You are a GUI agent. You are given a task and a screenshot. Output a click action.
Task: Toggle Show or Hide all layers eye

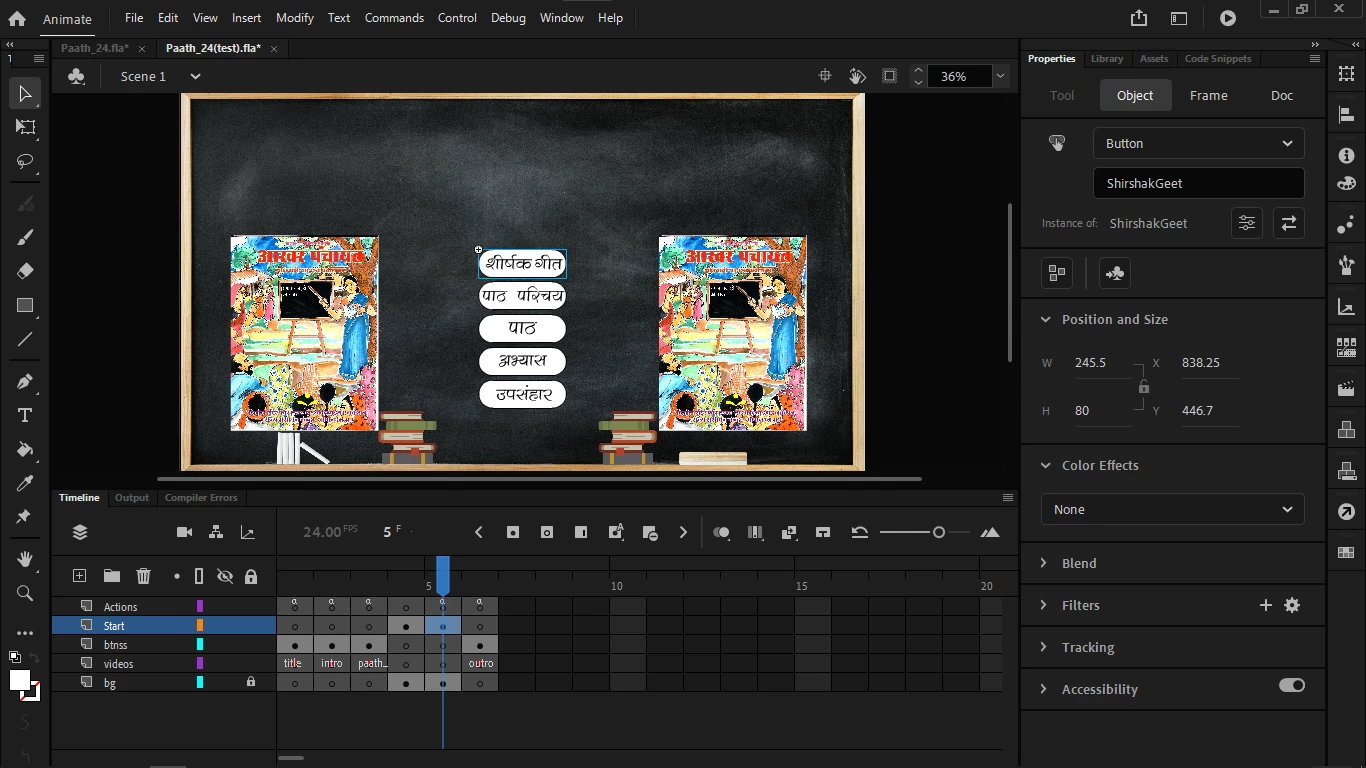coord(225,576)
